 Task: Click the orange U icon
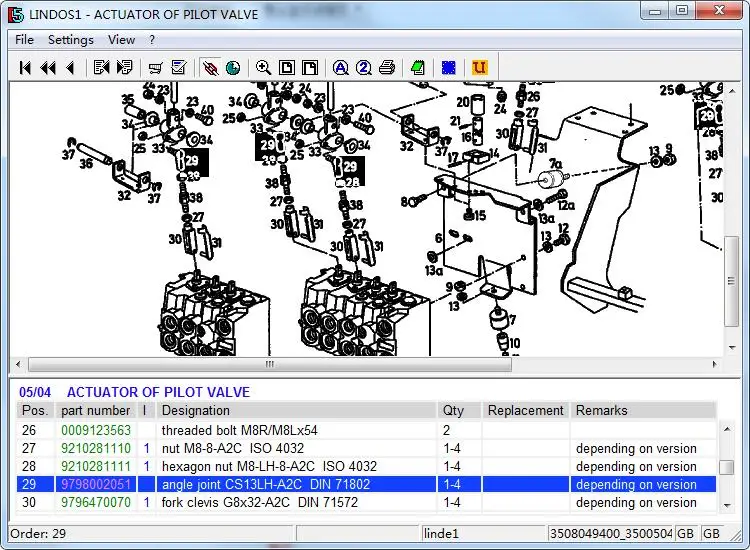tap(479, 67)
